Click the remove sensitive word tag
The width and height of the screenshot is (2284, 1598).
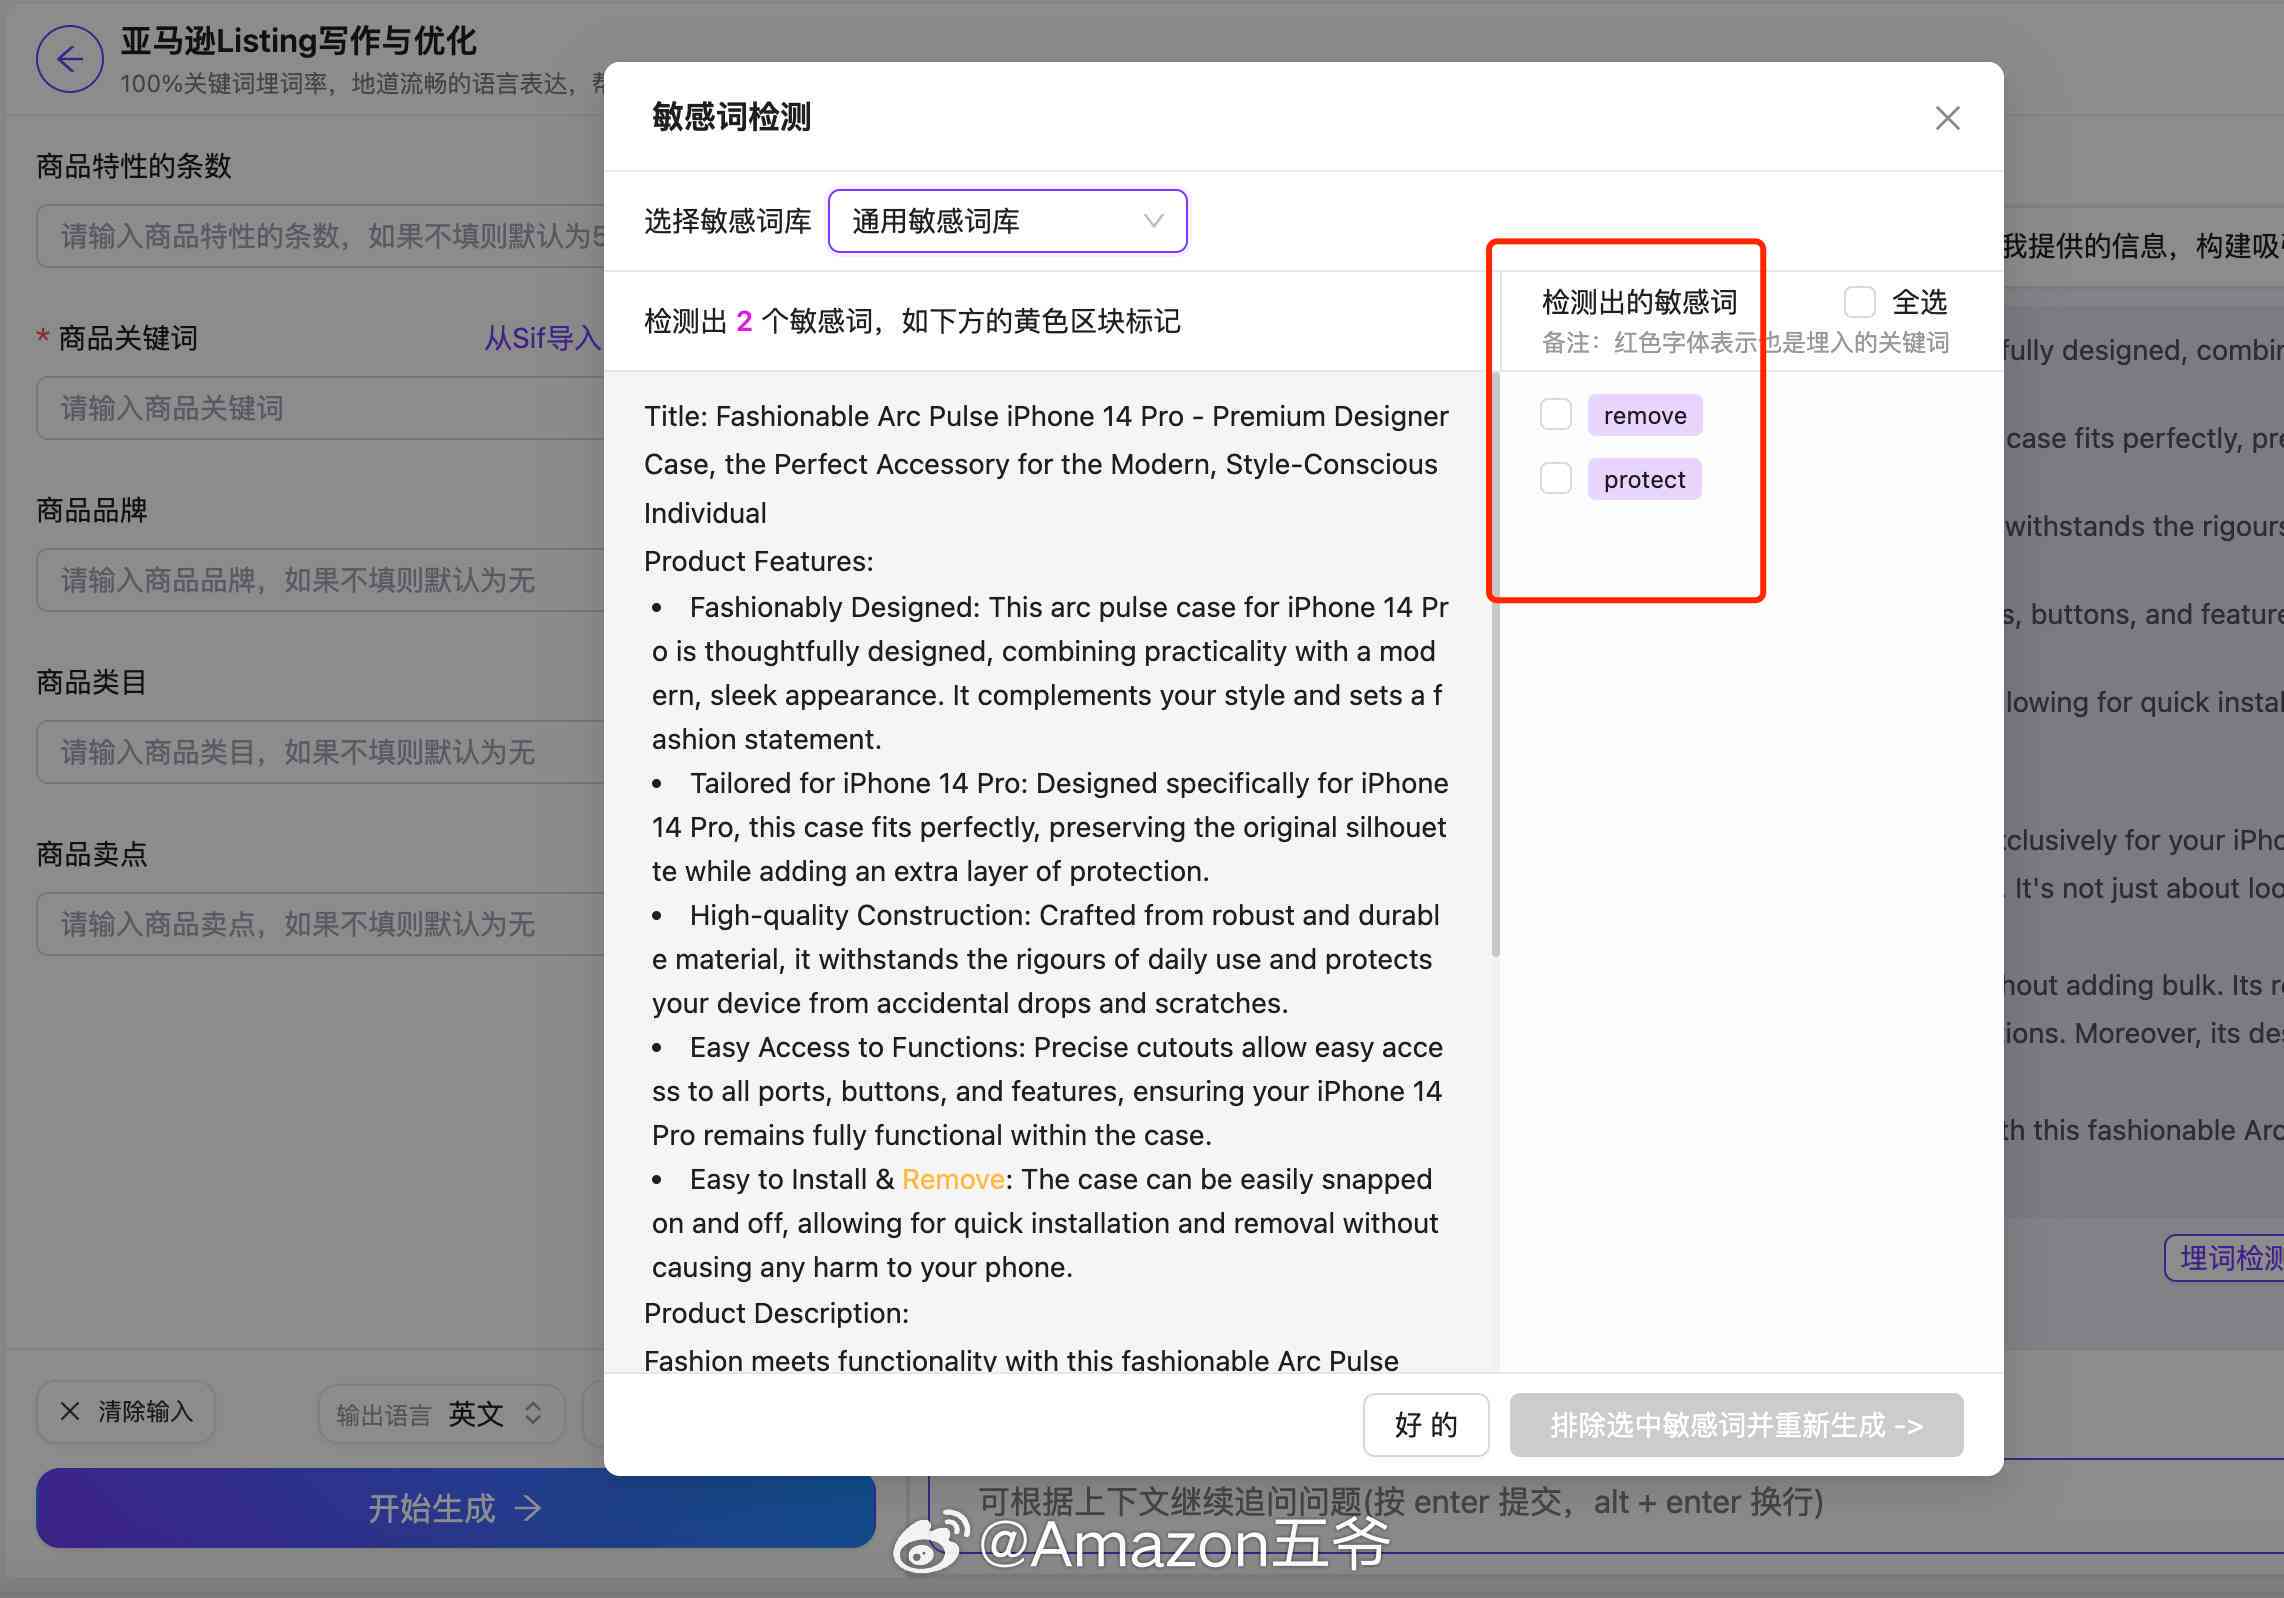click(1645, 415)
